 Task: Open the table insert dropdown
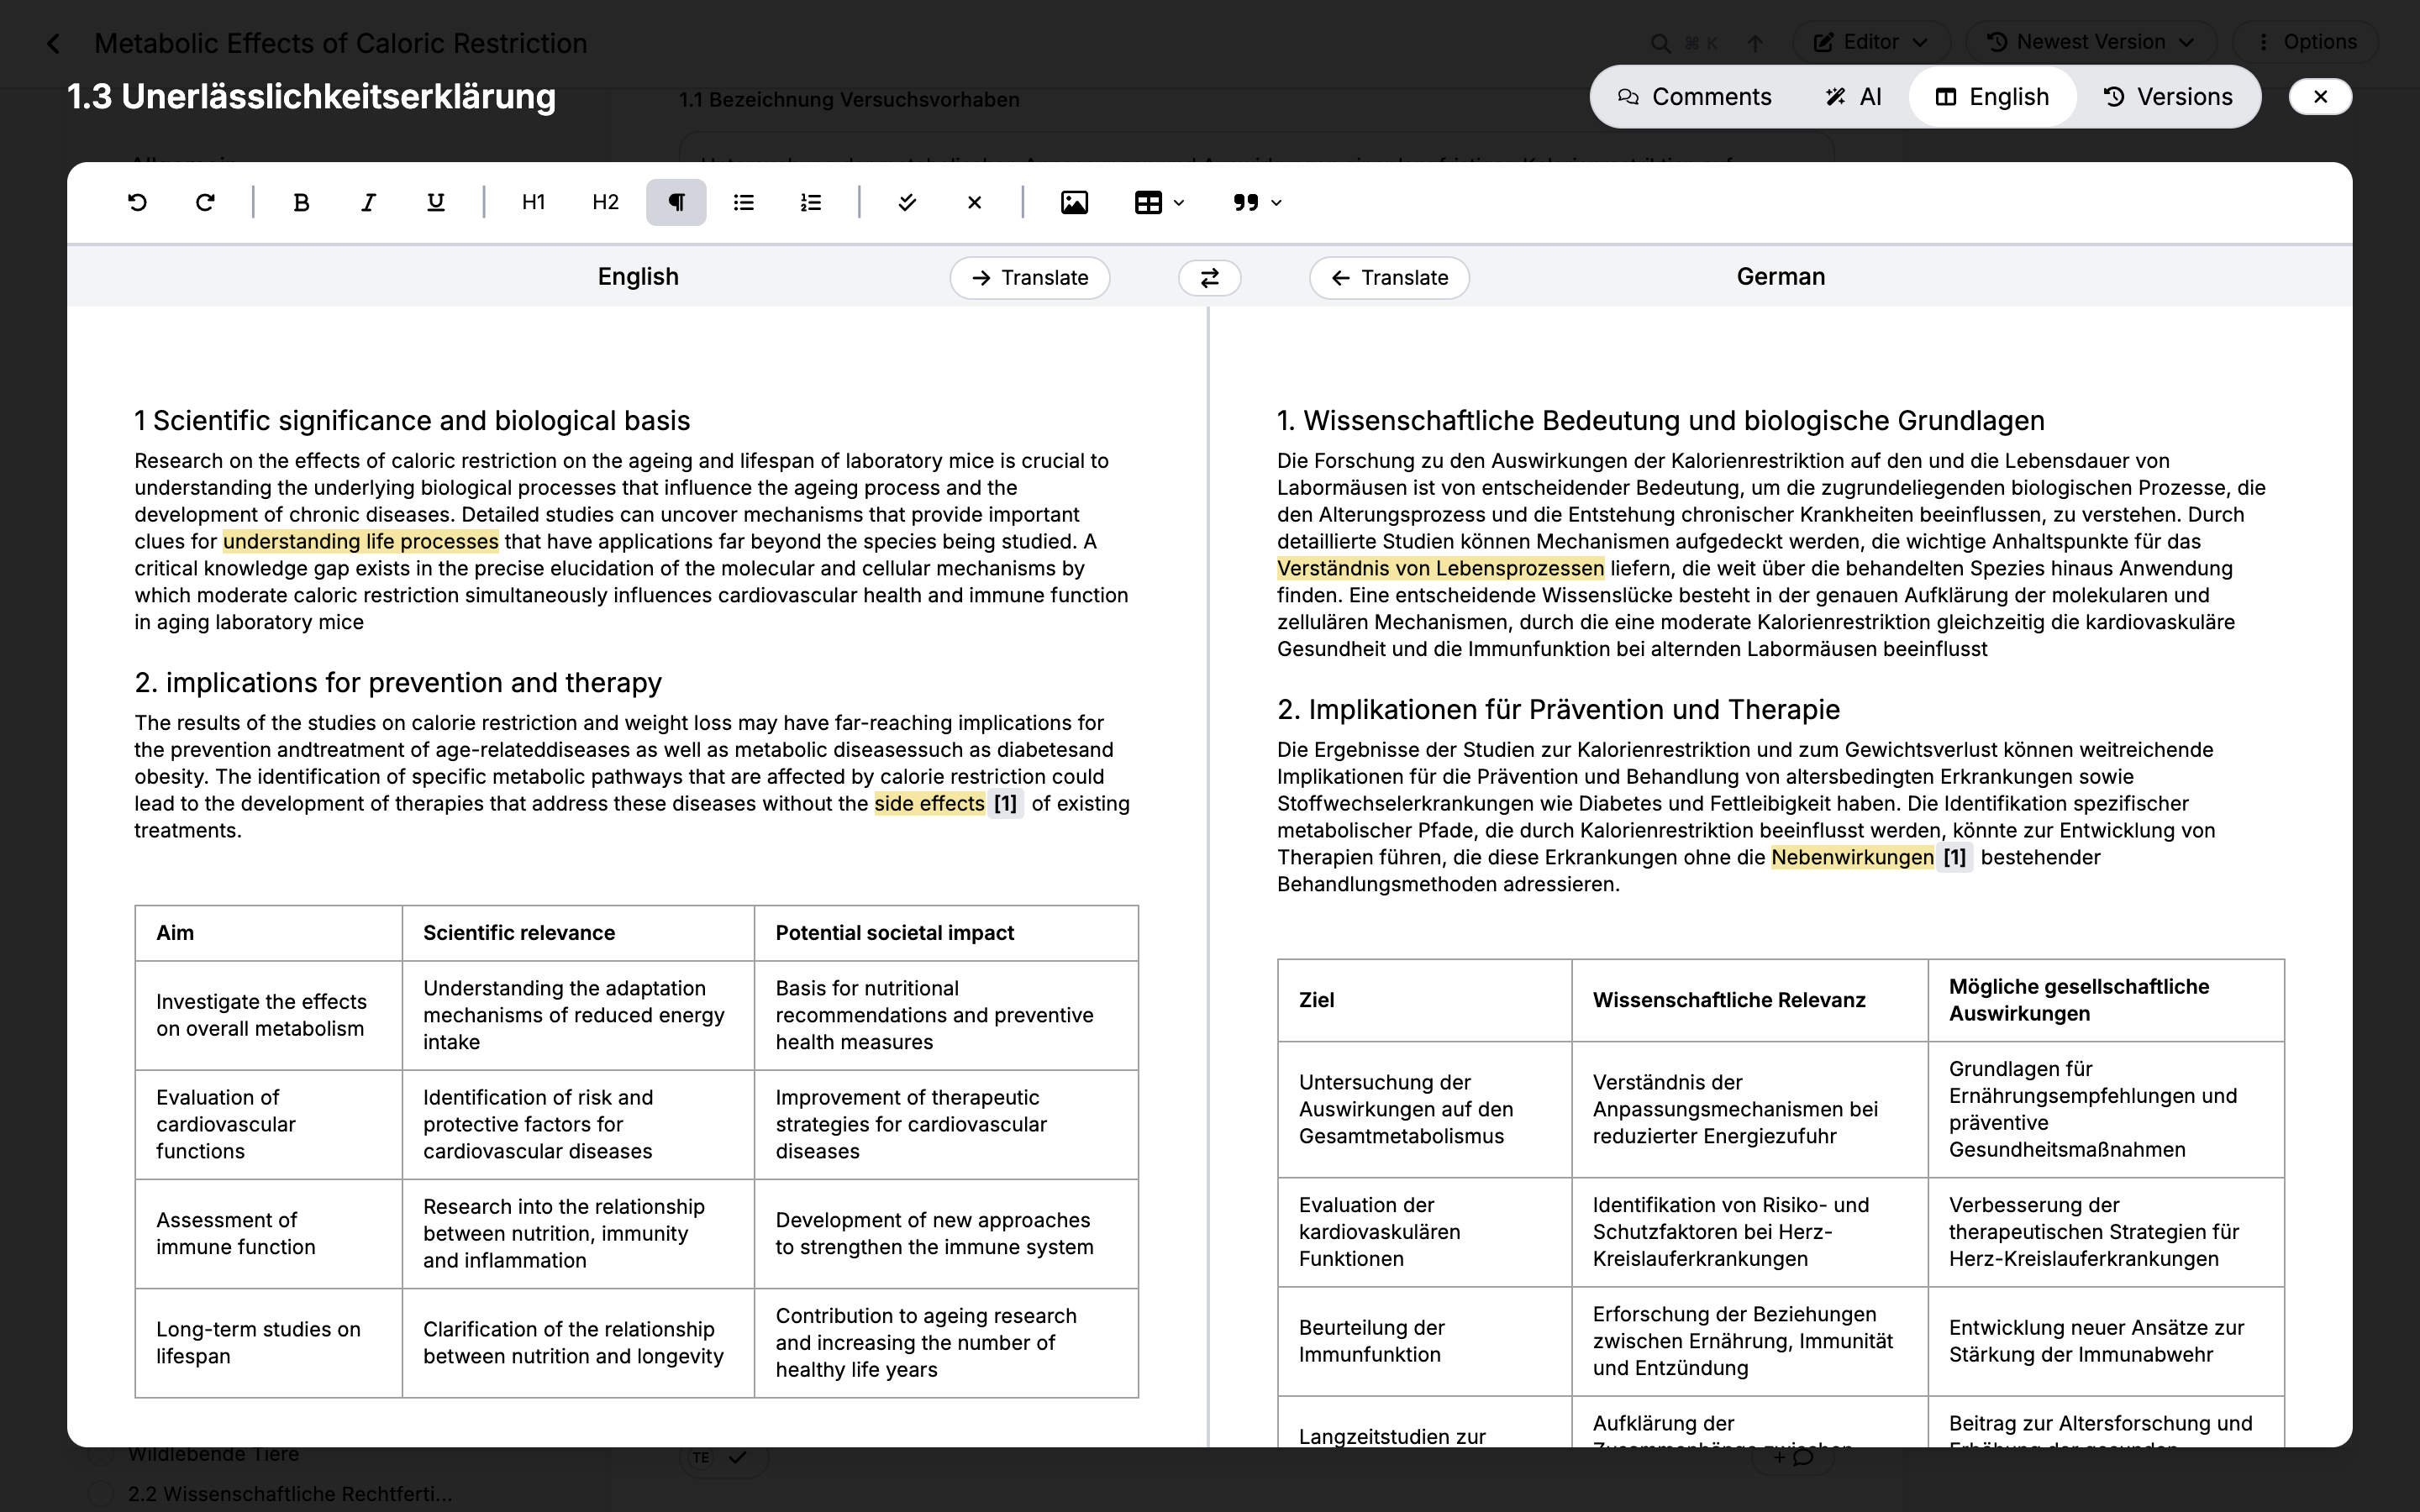[x=1159, y=203]
